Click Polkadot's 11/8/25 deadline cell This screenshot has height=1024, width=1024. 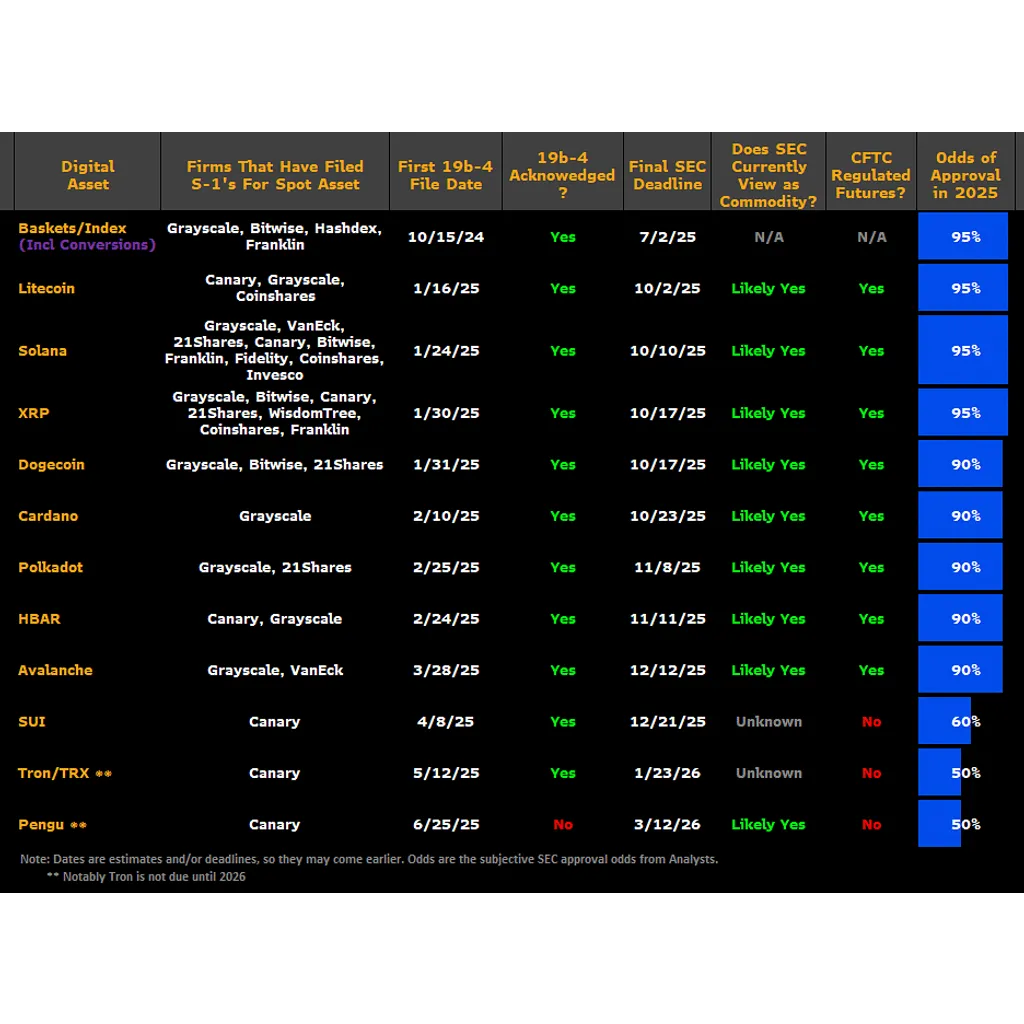(667, 567)
